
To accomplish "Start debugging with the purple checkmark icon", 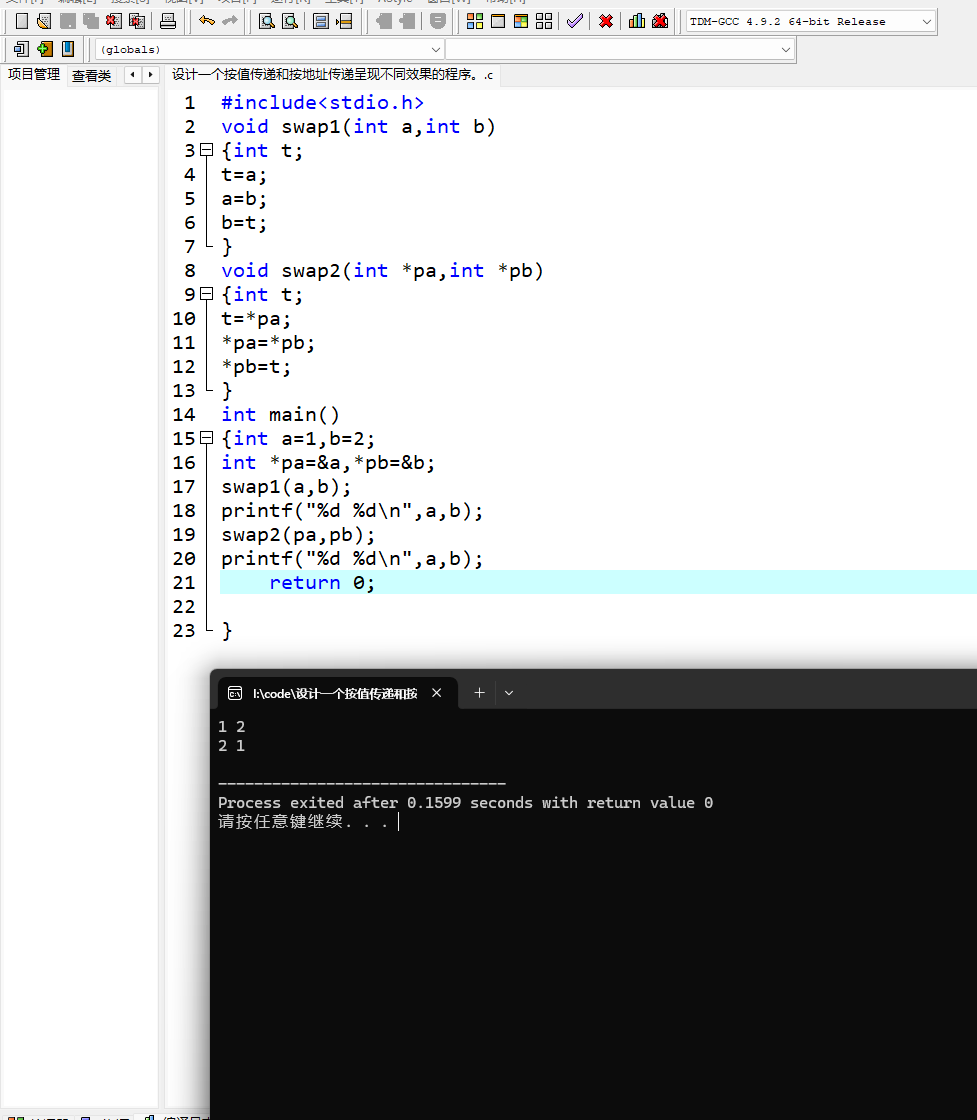I will (x=575, y=21).
